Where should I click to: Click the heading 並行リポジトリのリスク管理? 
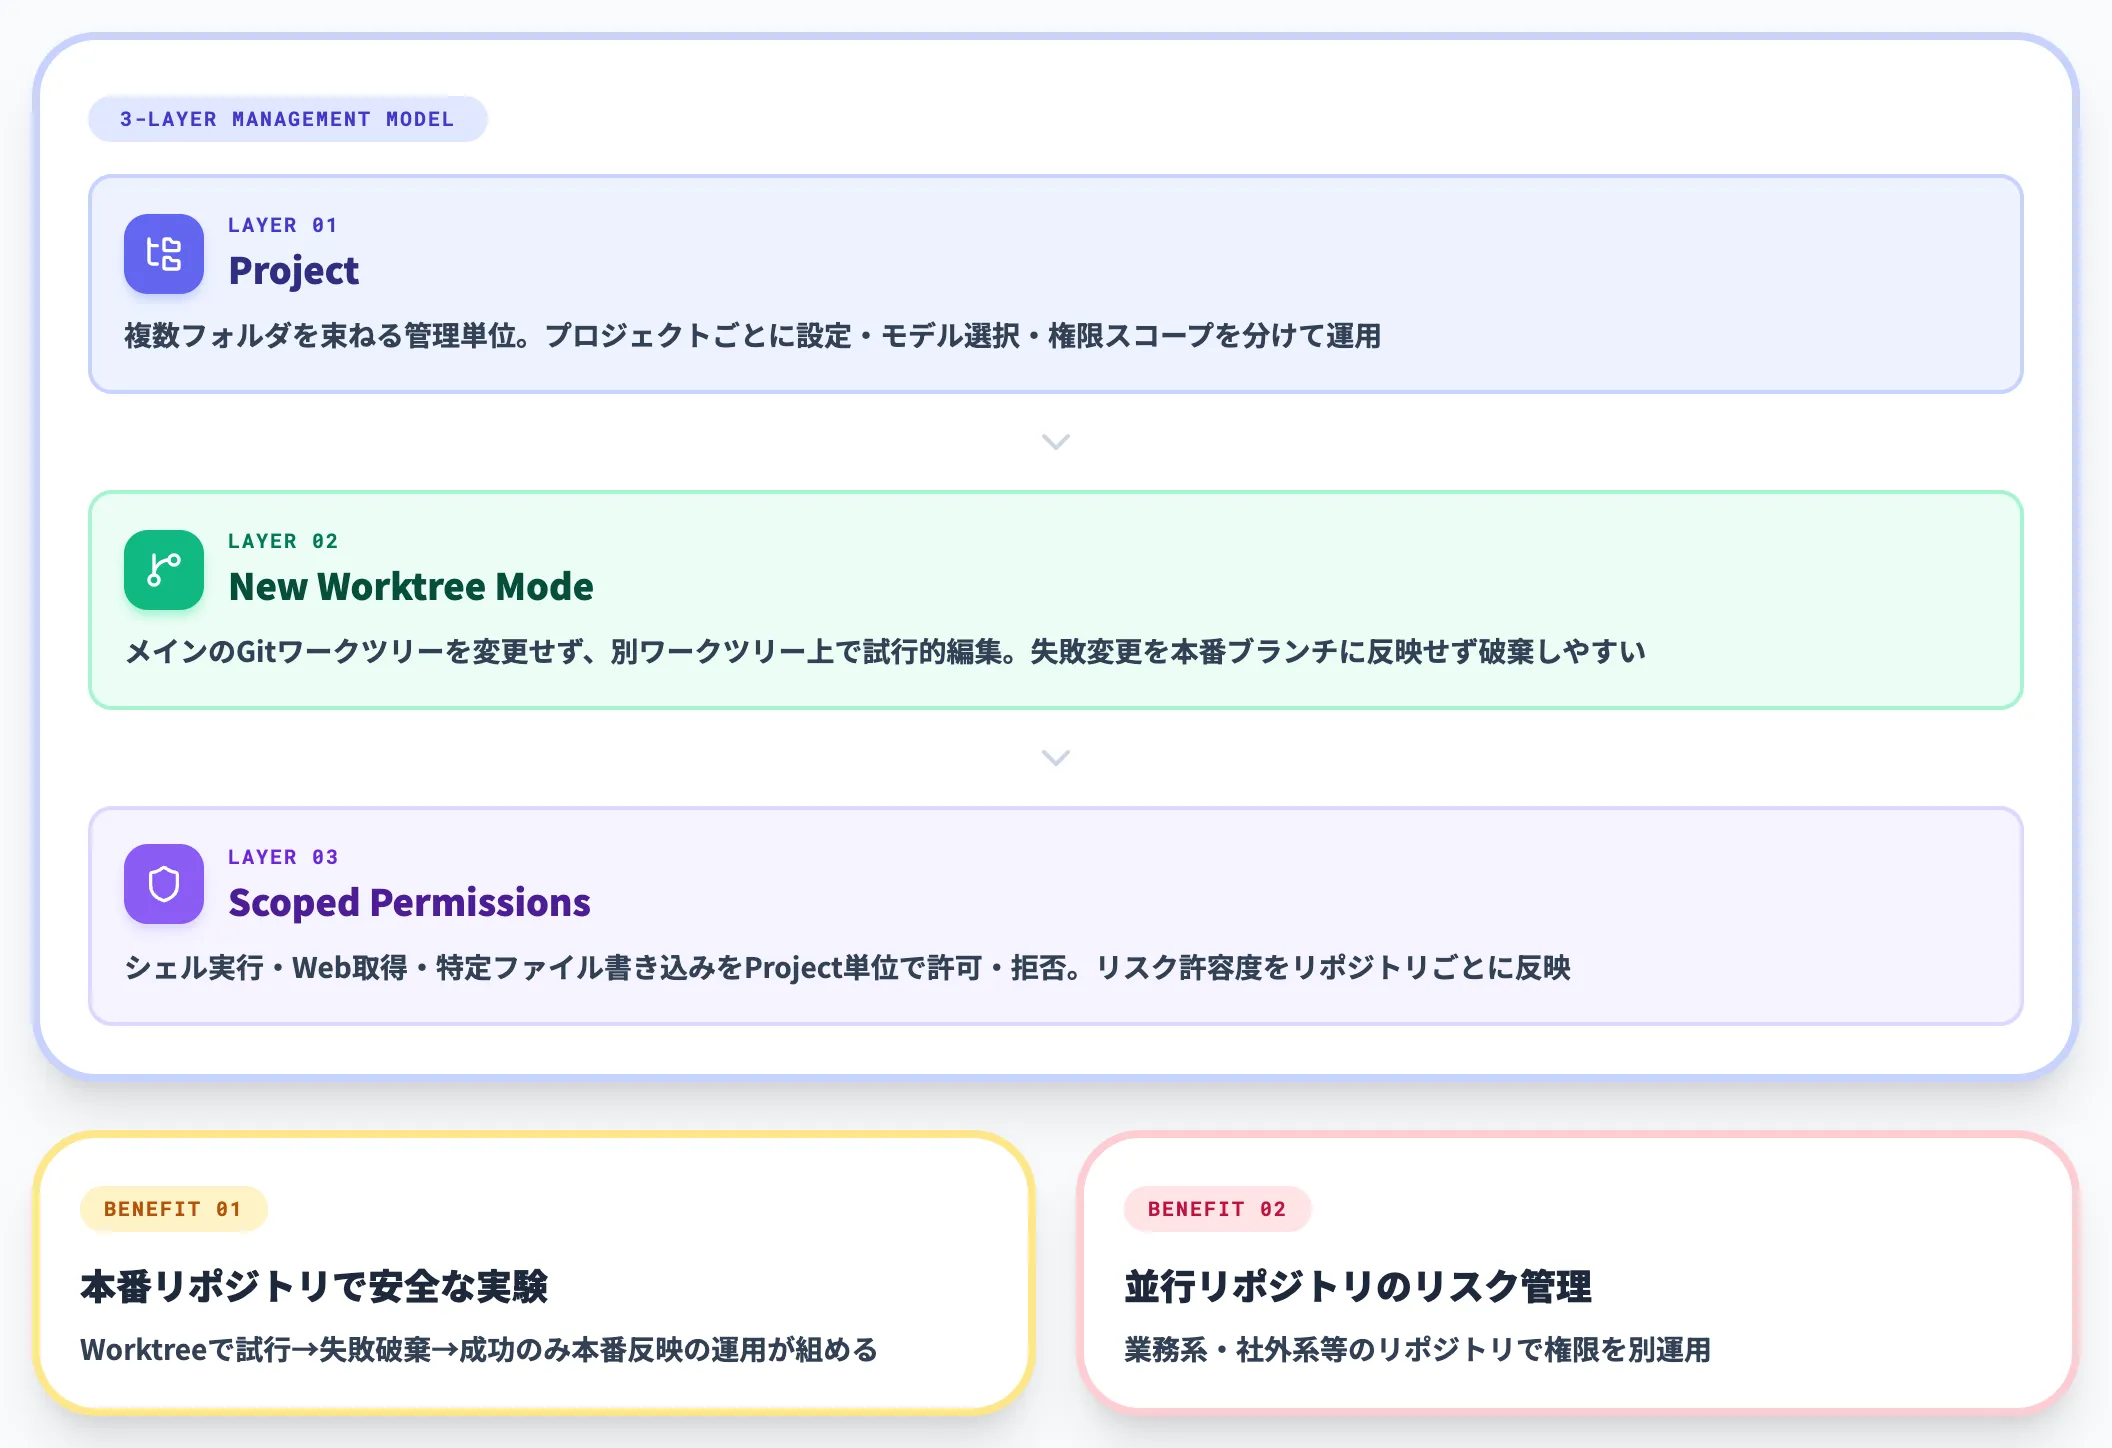pyautogui.click(x=1358, y=1287)
